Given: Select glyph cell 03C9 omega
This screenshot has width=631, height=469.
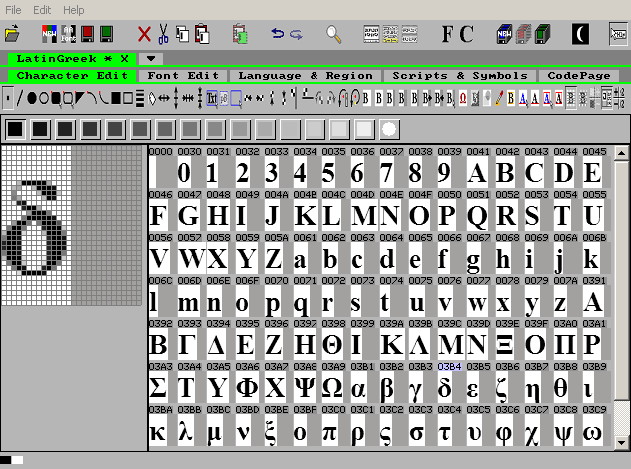Looking at the screenshot, I should coord(593,427).
